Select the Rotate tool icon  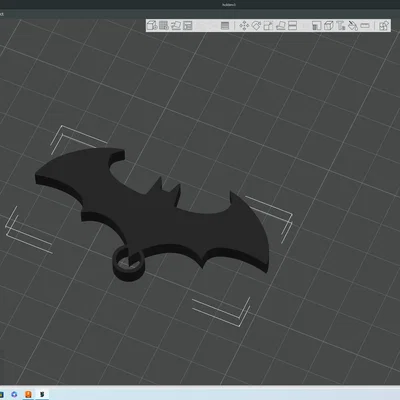tap(256, 25)
